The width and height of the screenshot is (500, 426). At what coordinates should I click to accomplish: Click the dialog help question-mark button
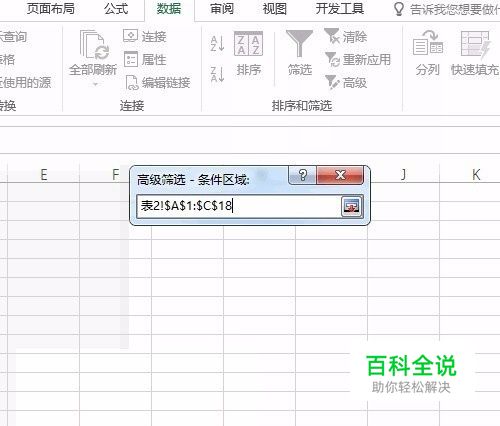(303, 175)
